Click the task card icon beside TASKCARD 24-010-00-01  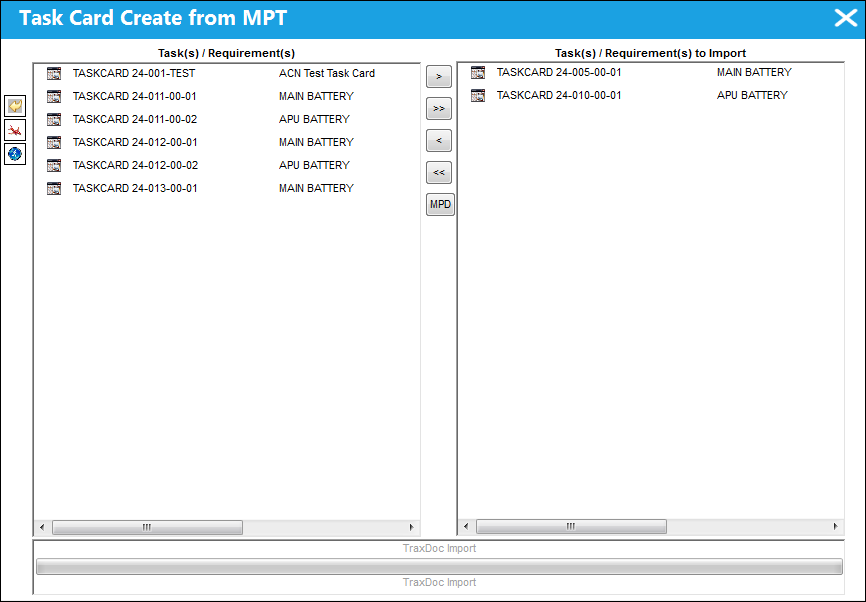[x=478, y=96]
